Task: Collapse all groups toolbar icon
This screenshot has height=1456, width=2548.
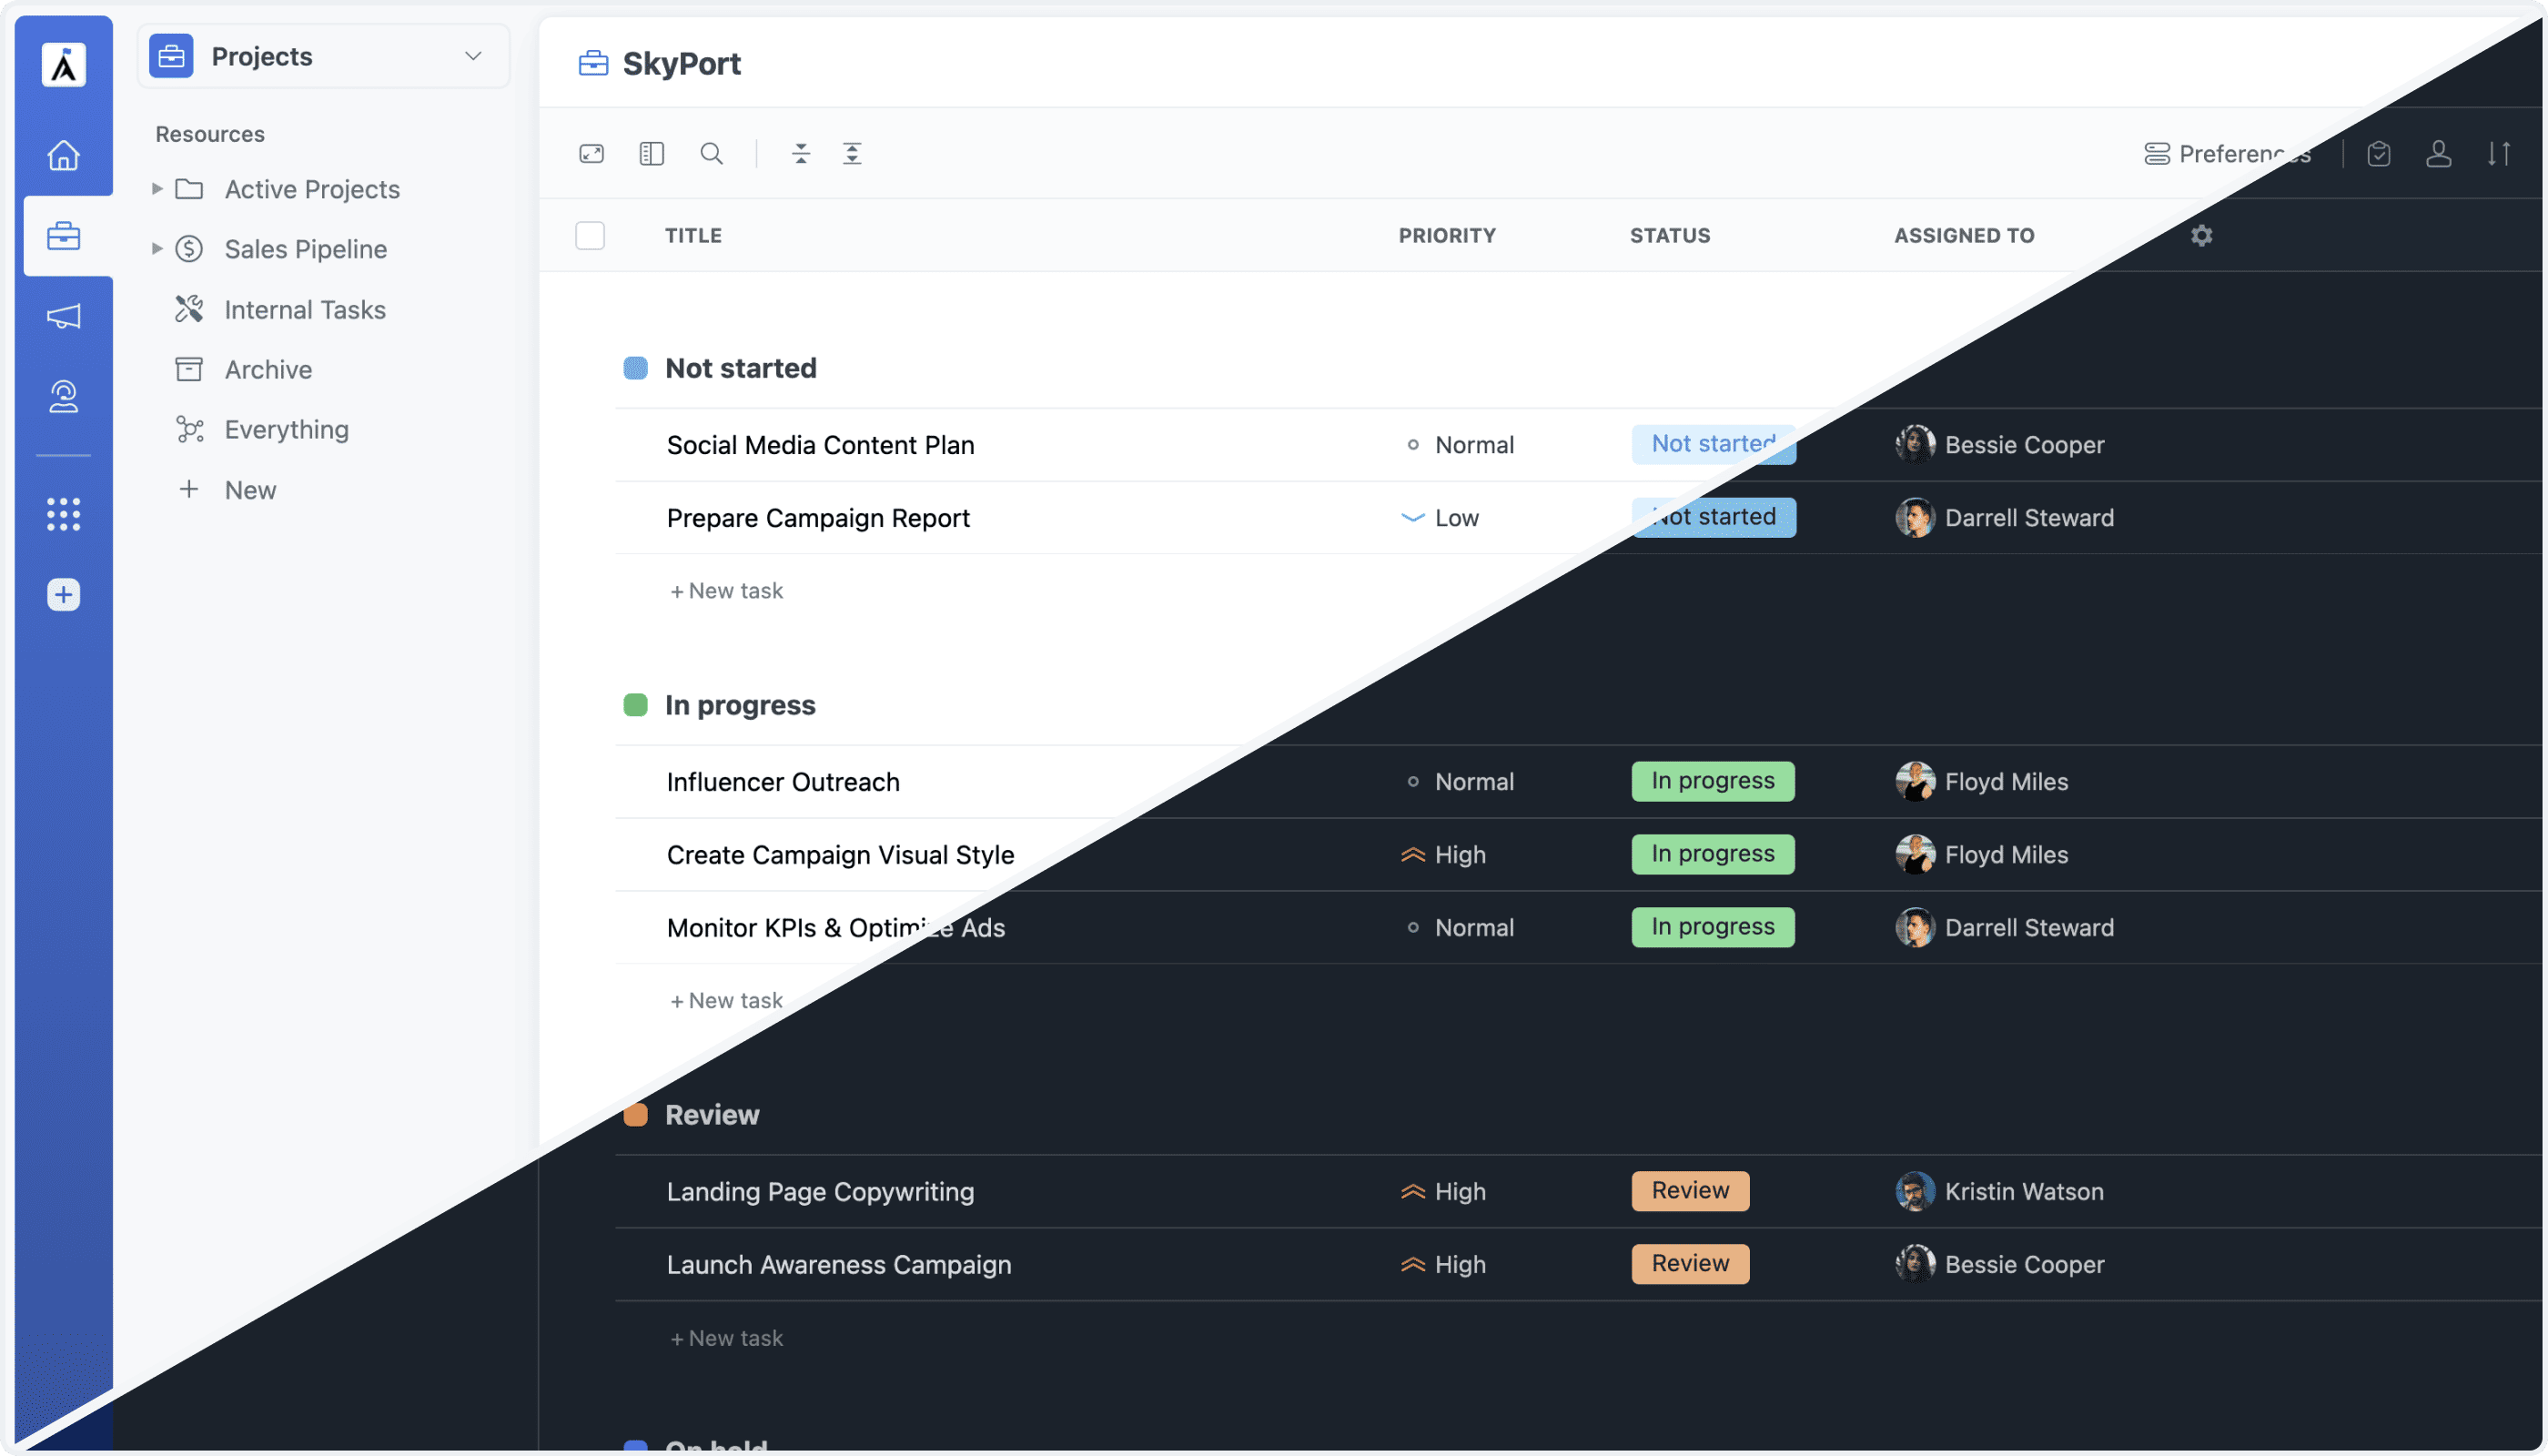Action: (x=801, y=154)
